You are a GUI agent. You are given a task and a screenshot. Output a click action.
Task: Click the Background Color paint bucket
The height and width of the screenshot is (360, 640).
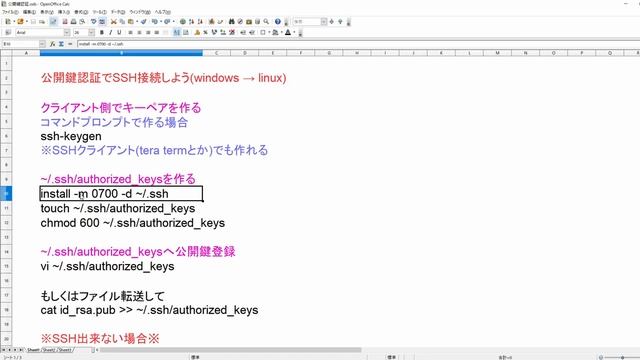coord(276,32)
